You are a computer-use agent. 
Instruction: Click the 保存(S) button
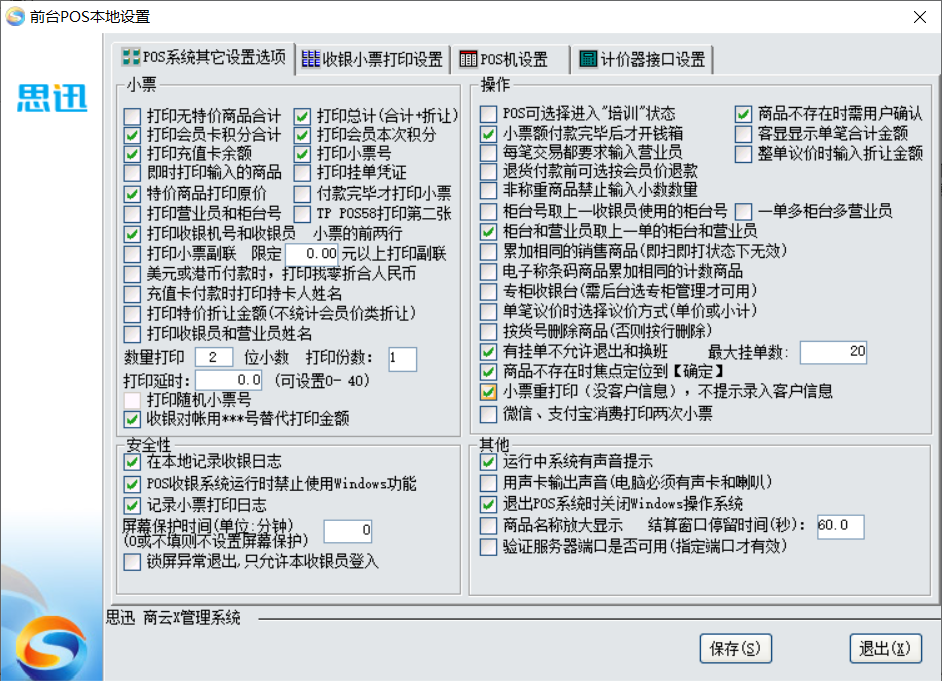(x=735, y=648)
